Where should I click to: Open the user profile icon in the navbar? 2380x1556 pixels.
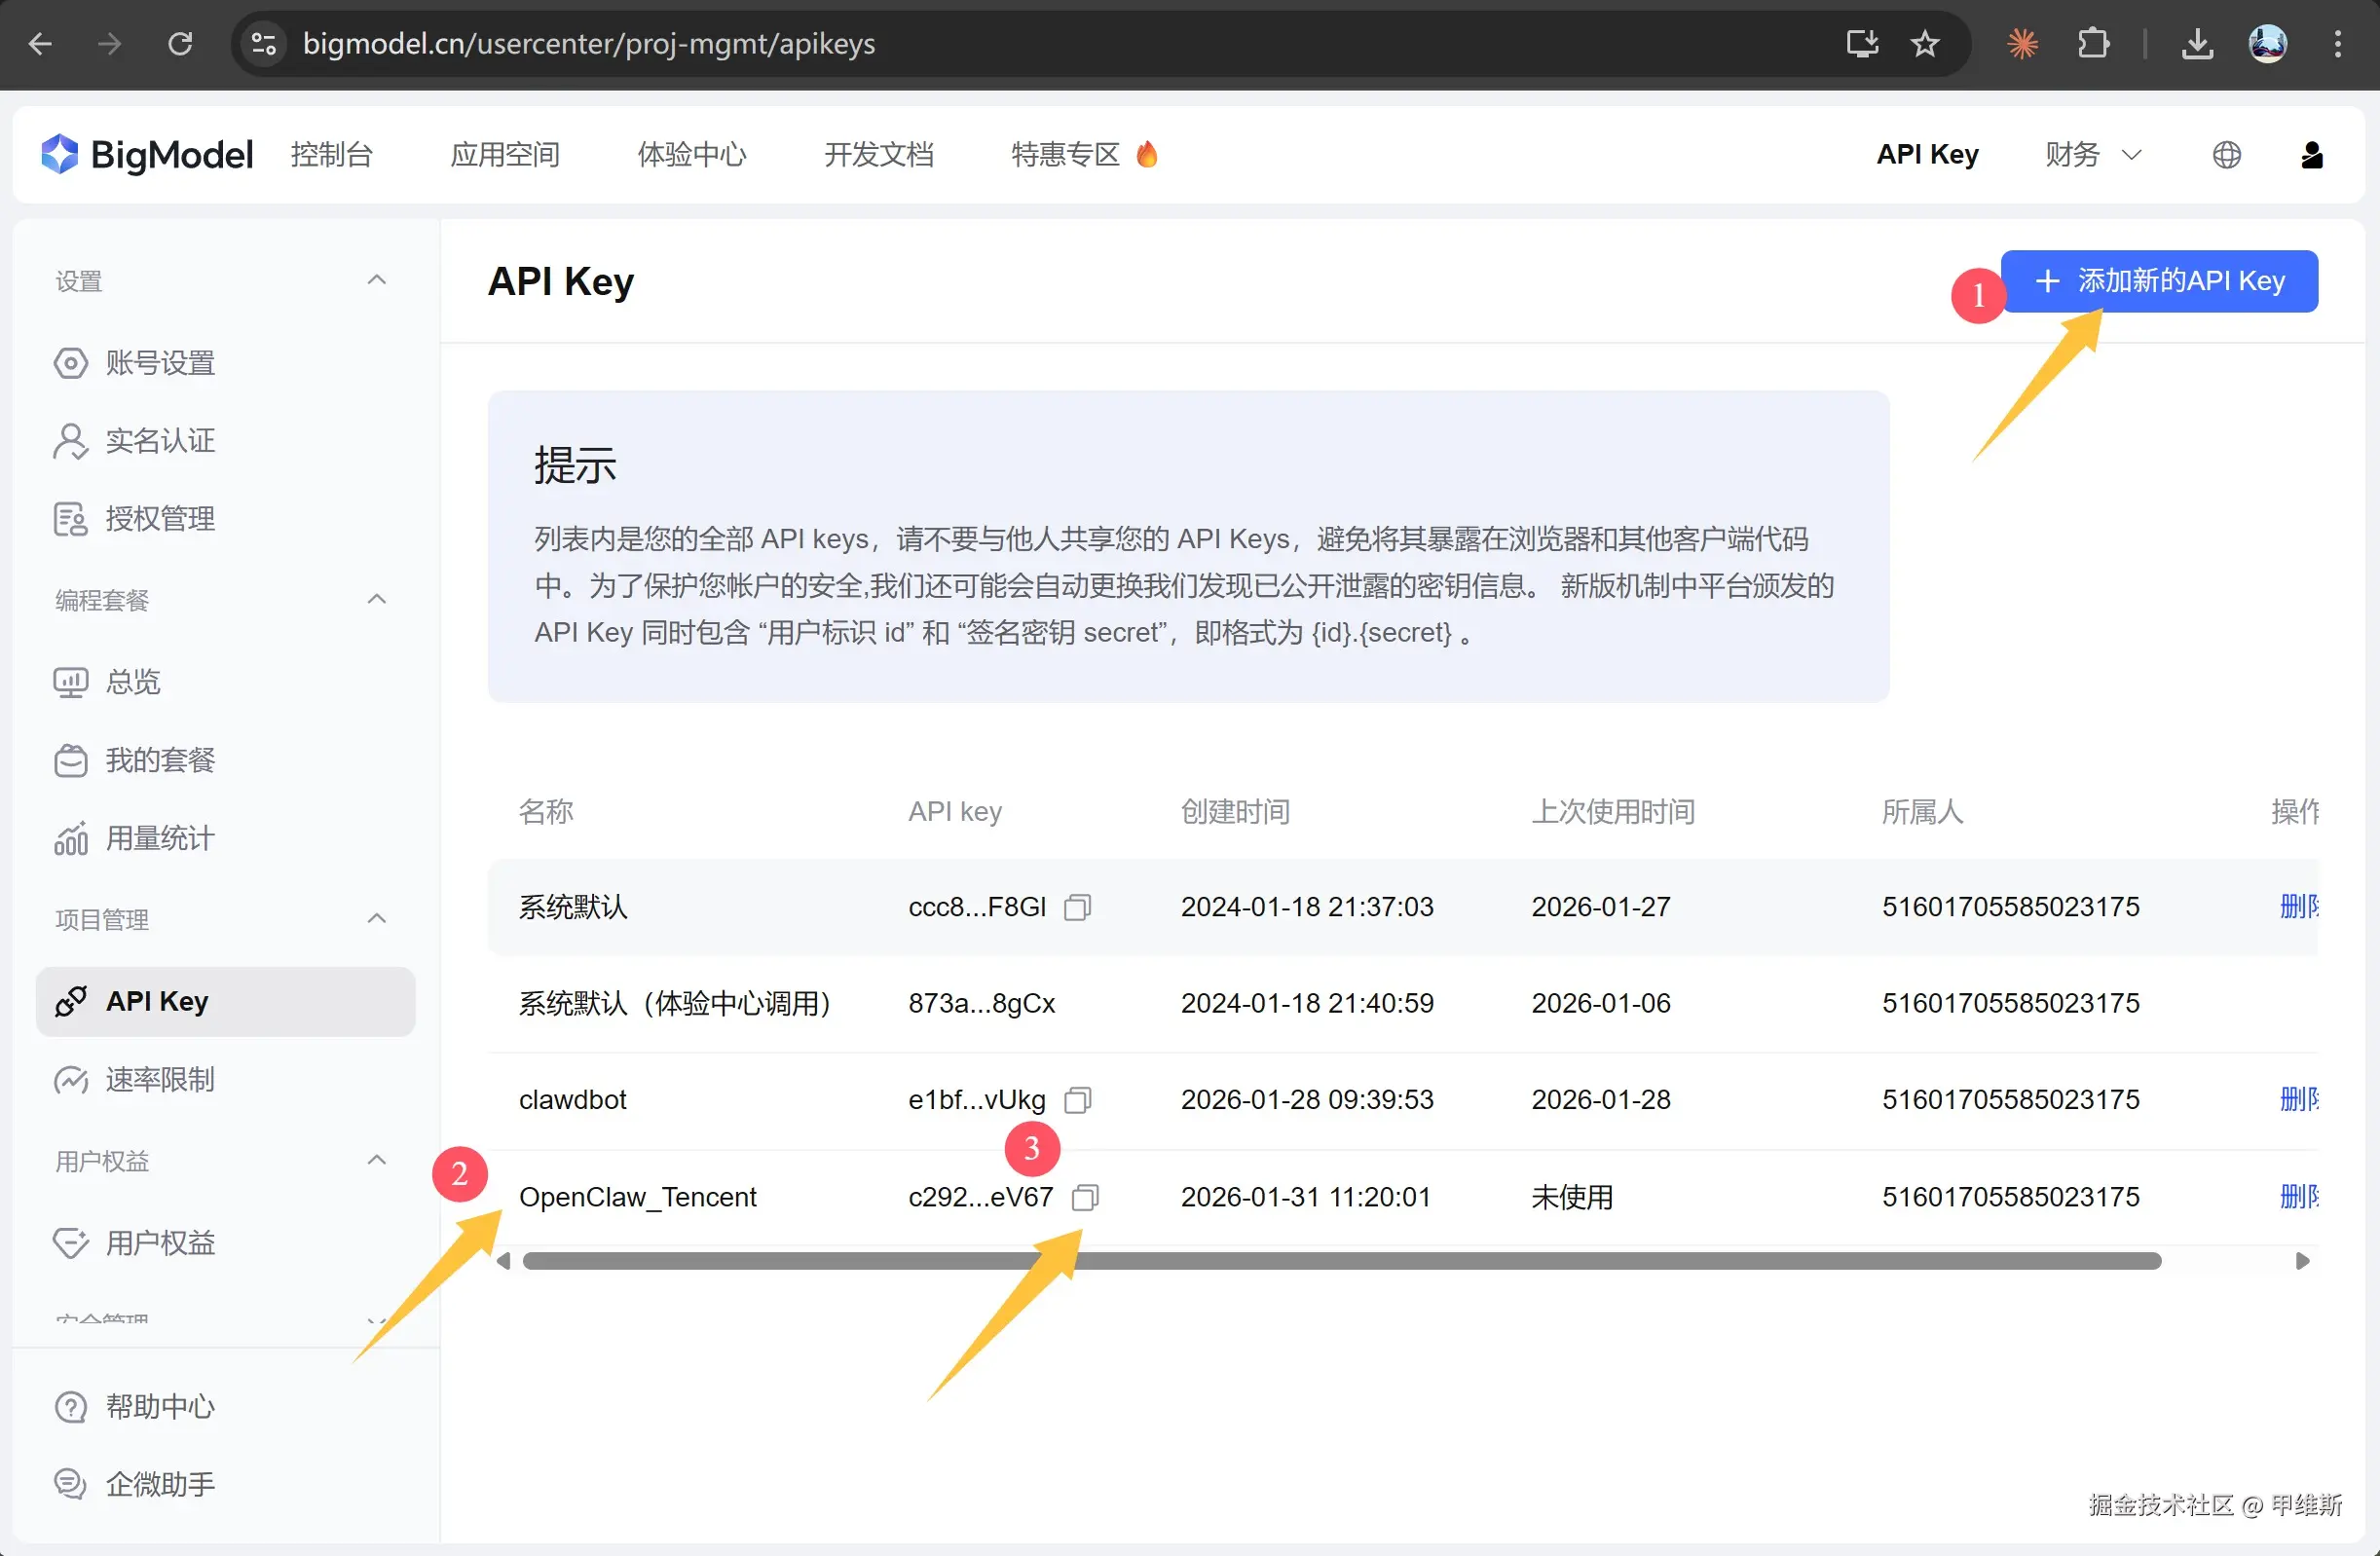coord(2311,155)
